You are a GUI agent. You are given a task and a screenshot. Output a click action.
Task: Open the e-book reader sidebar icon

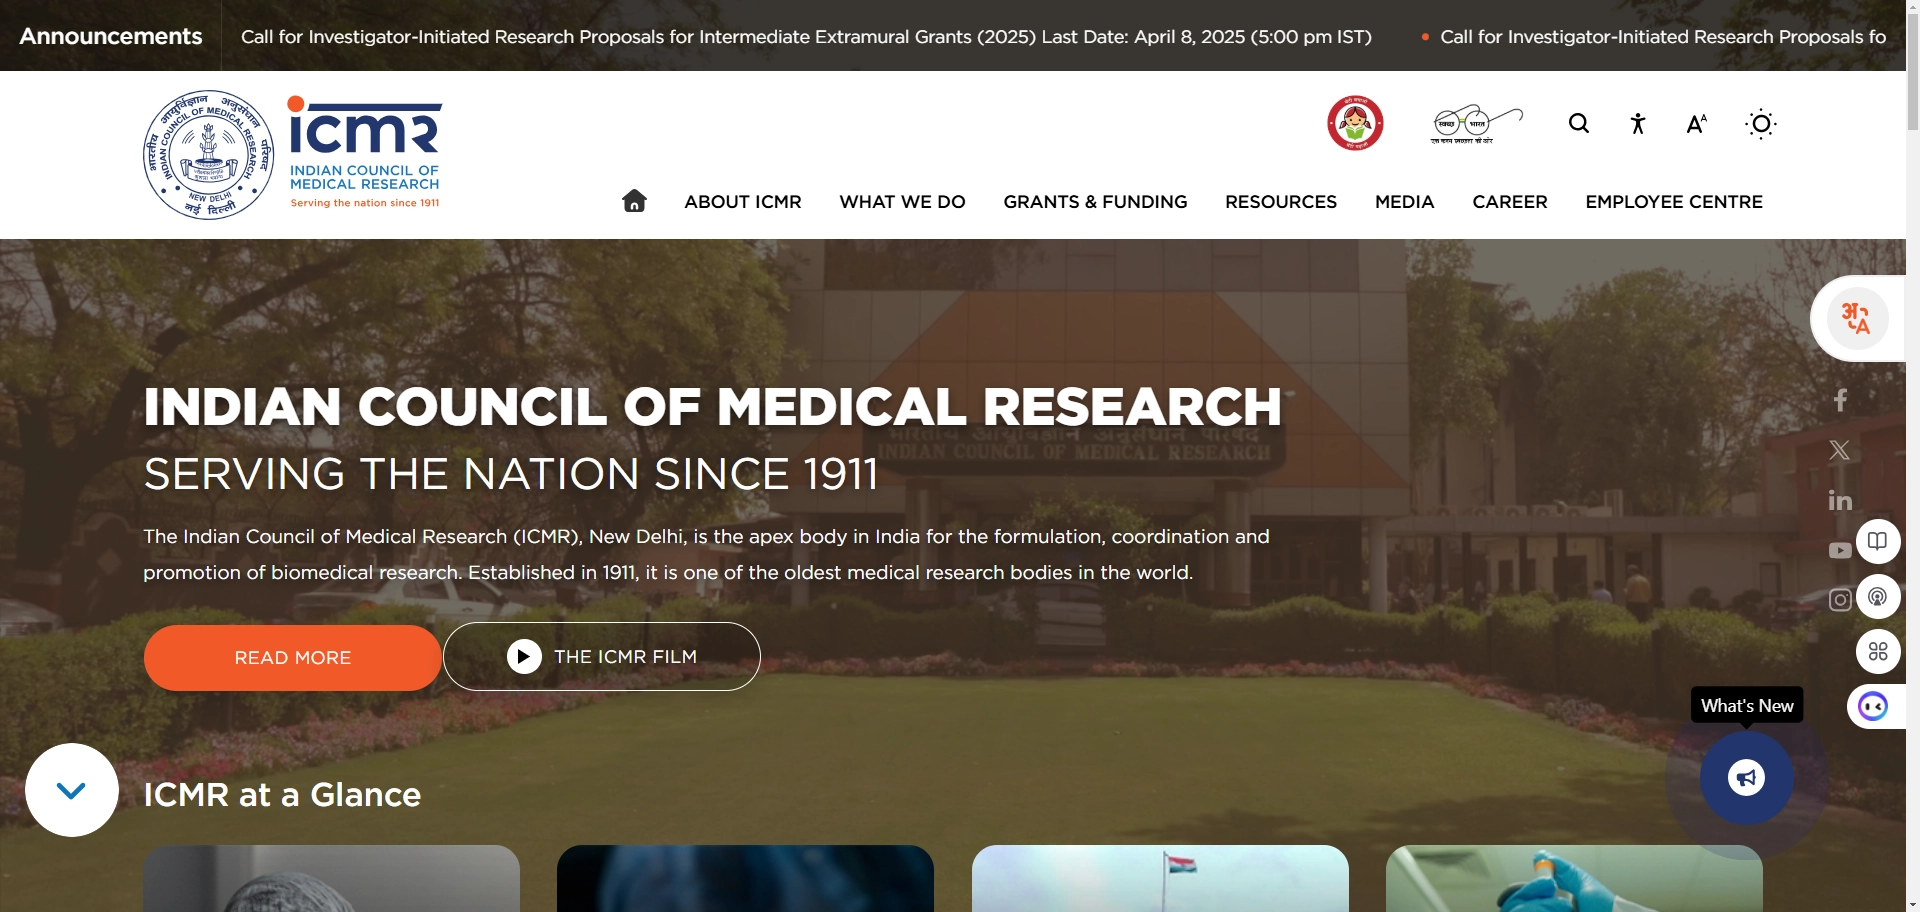coord(1877,541)
